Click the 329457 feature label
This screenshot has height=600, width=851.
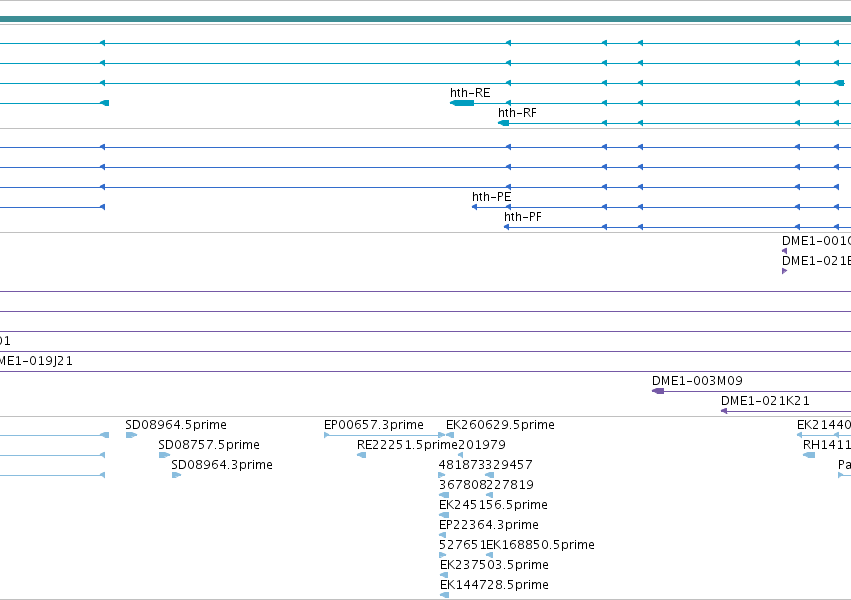pos(509,465)
